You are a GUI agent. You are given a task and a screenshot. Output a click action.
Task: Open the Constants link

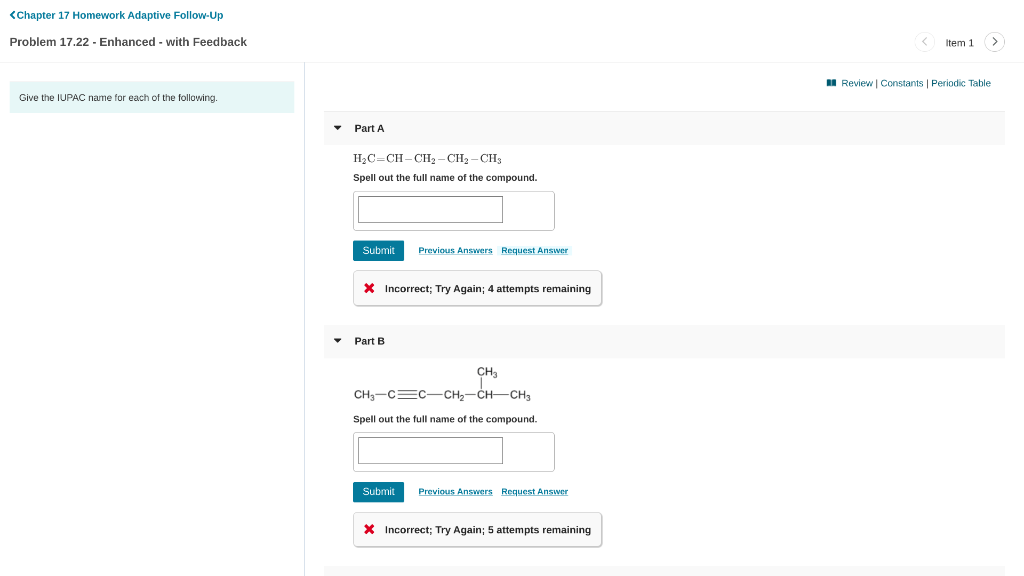(x=902, y=83)
